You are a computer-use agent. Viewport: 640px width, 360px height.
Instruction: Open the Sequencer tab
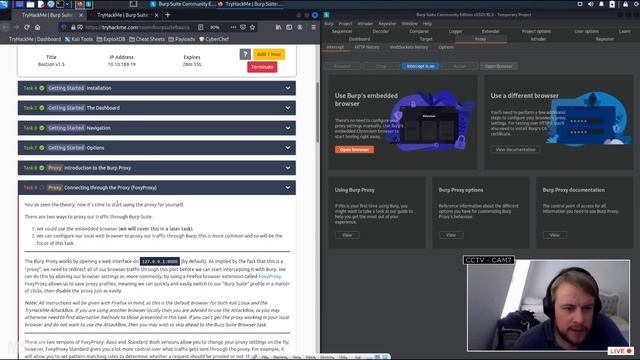pos(342,31)
